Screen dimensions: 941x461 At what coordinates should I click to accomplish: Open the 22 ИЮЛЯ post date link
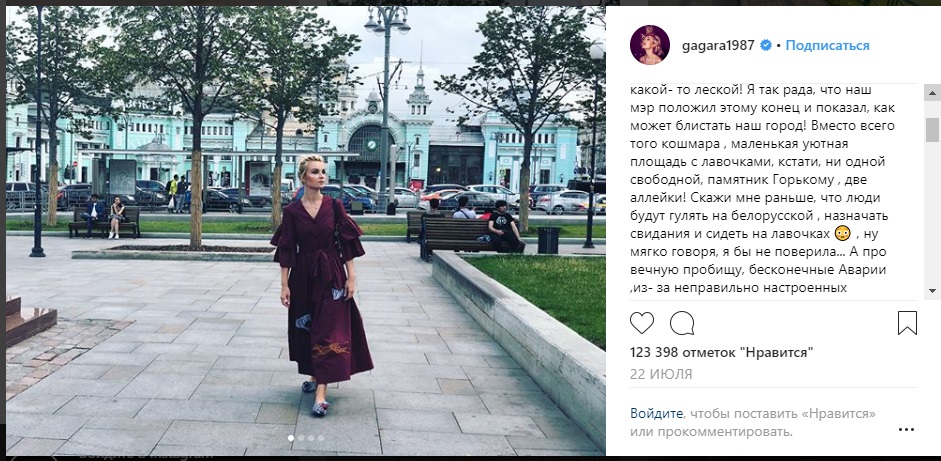tap(661, 374)
